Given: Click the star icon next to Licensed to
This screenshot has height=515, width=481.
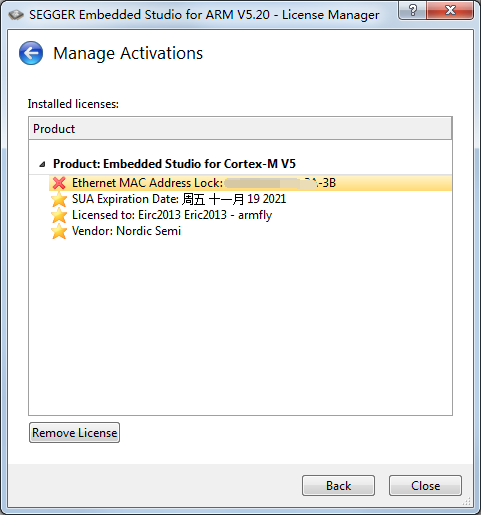Looking at the screenshot, I should 59,215.
